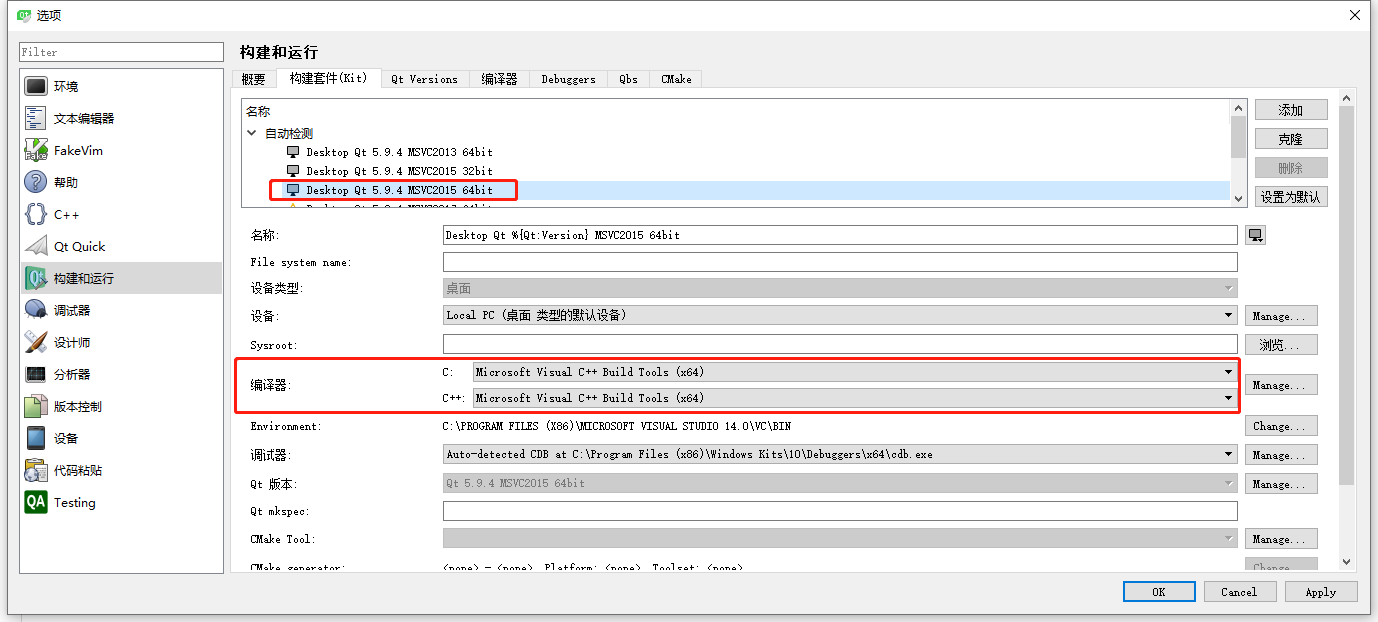Click the Filter search input field
The image size is (1378, 622).
coord(120,51)
